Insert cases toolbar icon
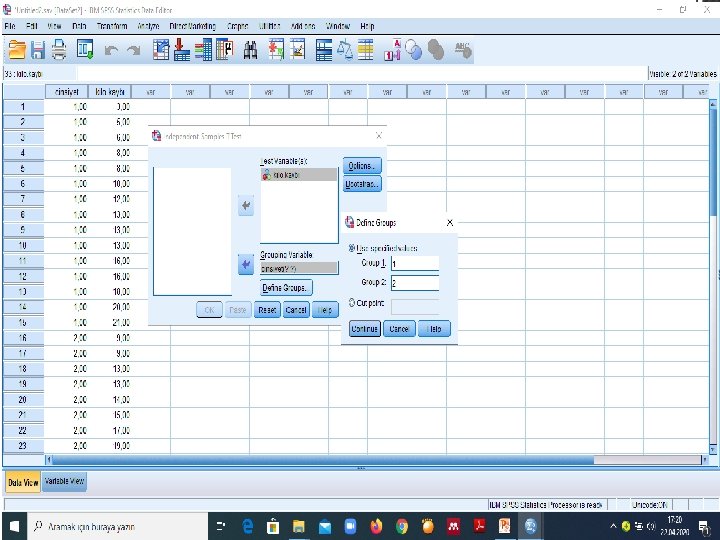This screenshot has width=720, height=540. pyautogui.click(x=276, y=50)
